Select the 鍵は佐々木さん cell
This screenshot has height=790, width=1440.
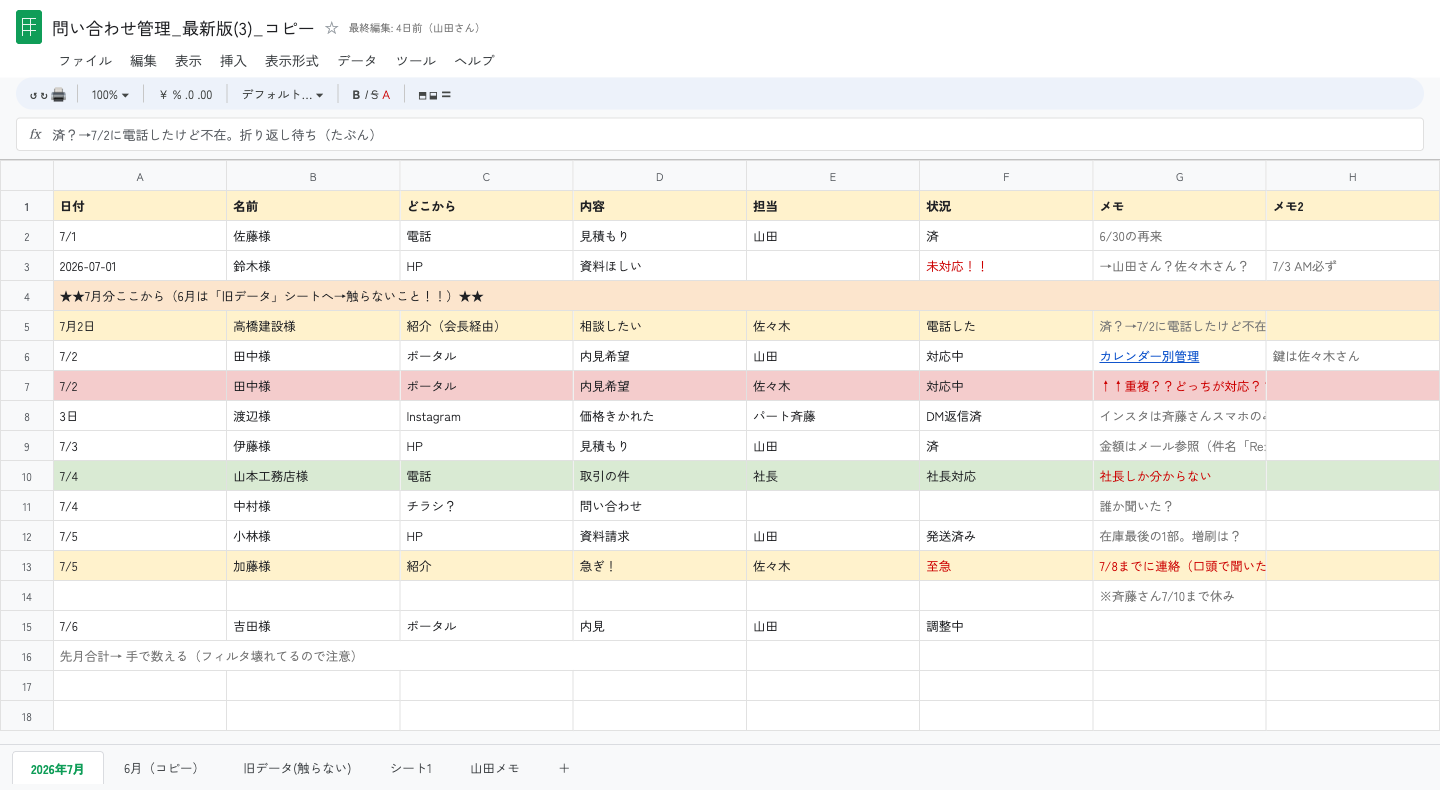pyautogui.click(x=1353, y=356)
